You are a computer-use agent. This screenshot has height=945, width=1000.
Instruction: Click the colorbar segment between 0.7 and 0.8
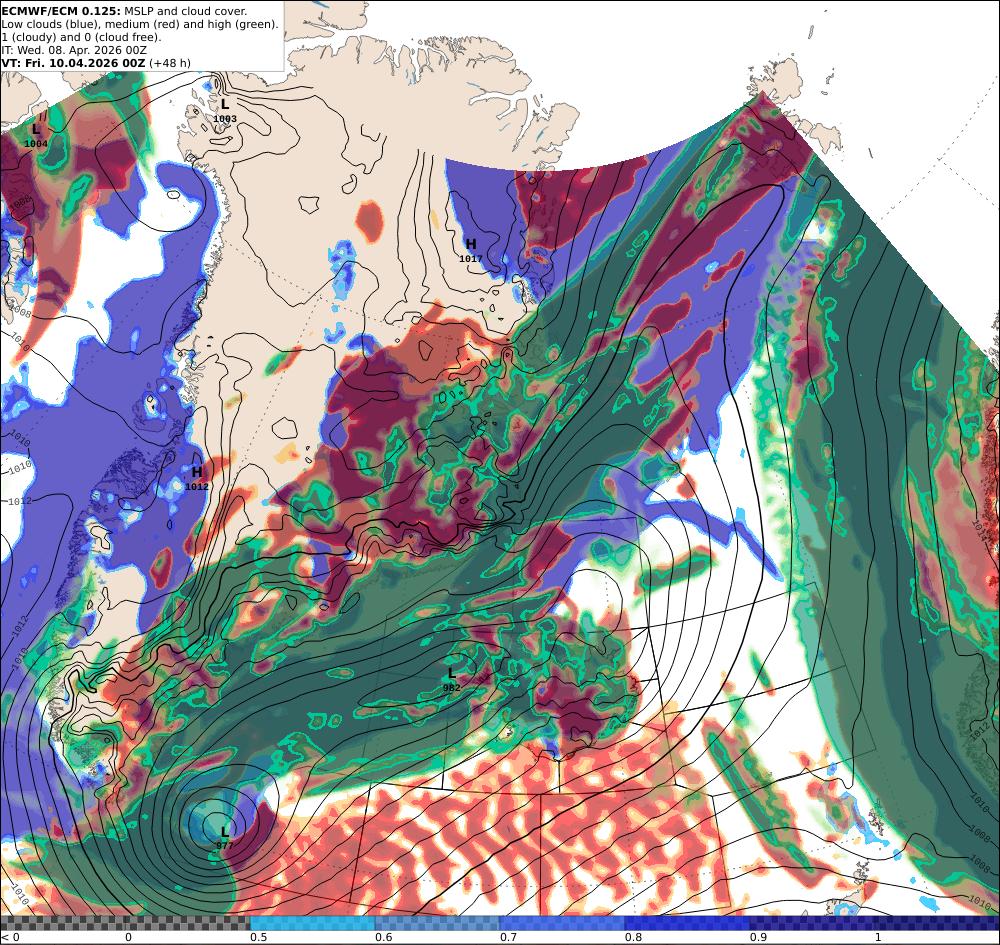[562, 923]
